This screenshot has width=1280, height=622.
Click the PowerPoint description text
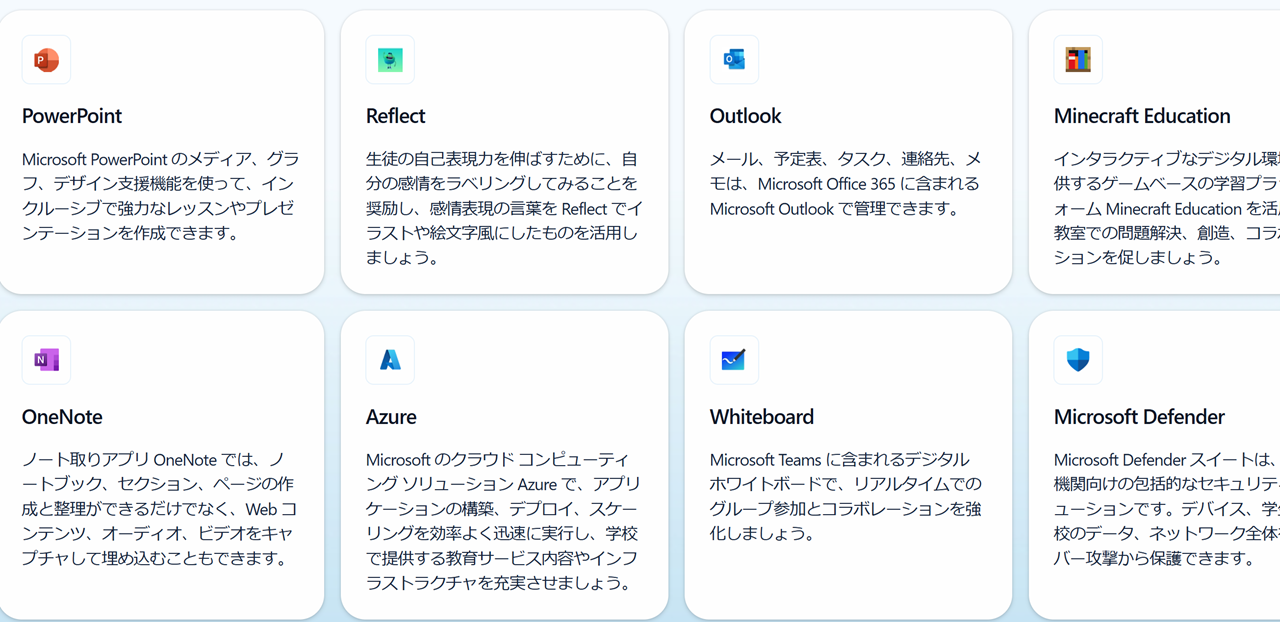tap(161, 196)
